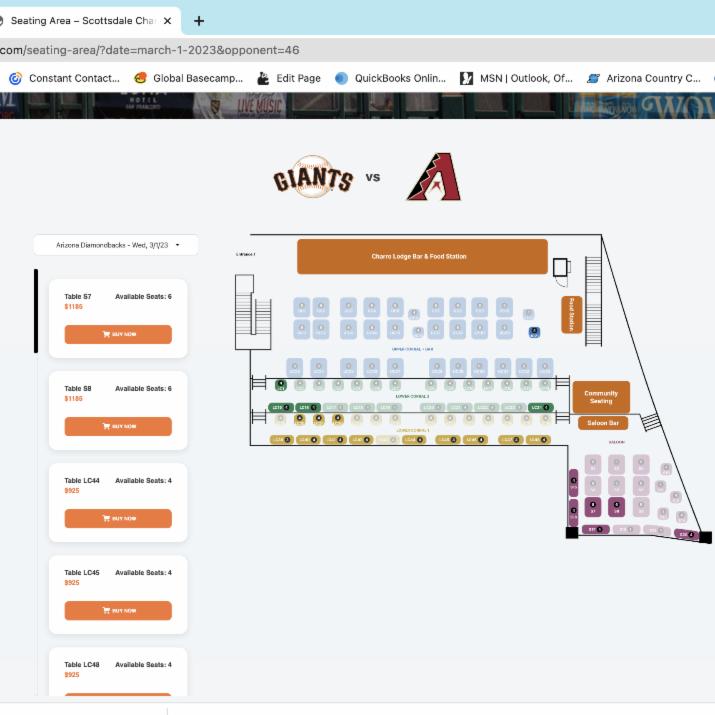Select dark purple Saloon table S15 on map
The image size is (715, 715).
(574, 484)
